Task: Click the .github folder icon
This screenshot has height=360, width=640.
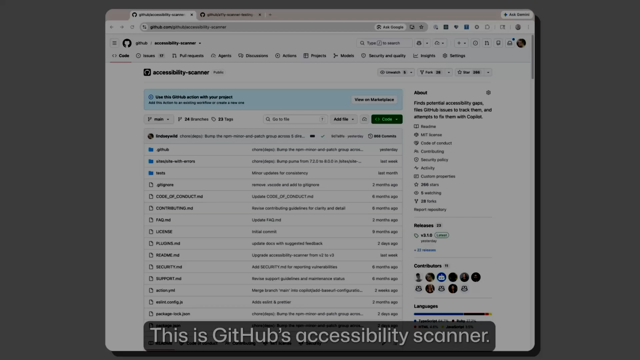Action: [151, 150]
